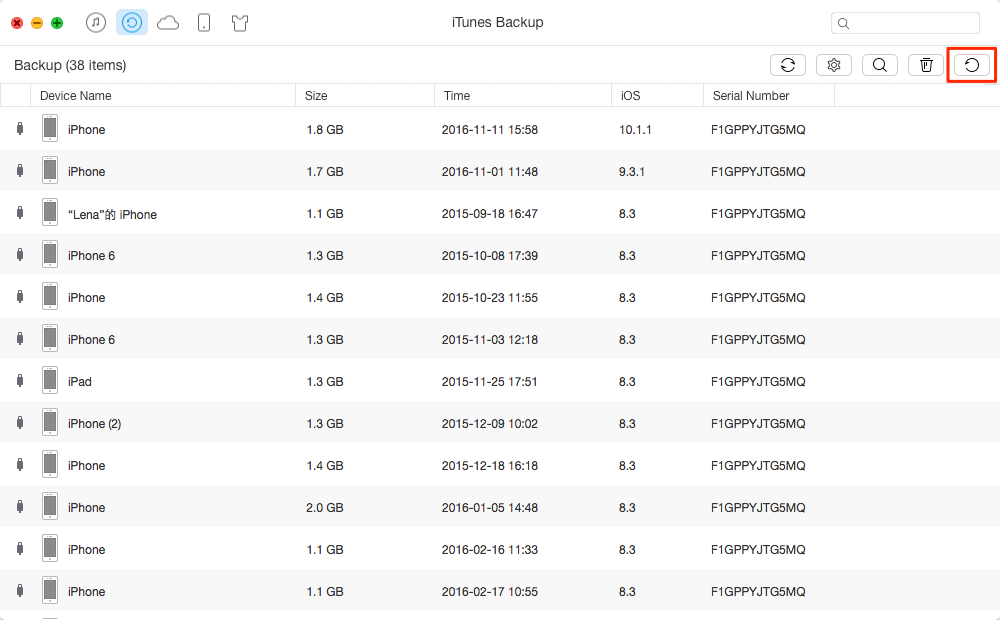This screenshot has height=620, width=1000.
Task: Click the magnifier search backup button
Action: [879, 65]
